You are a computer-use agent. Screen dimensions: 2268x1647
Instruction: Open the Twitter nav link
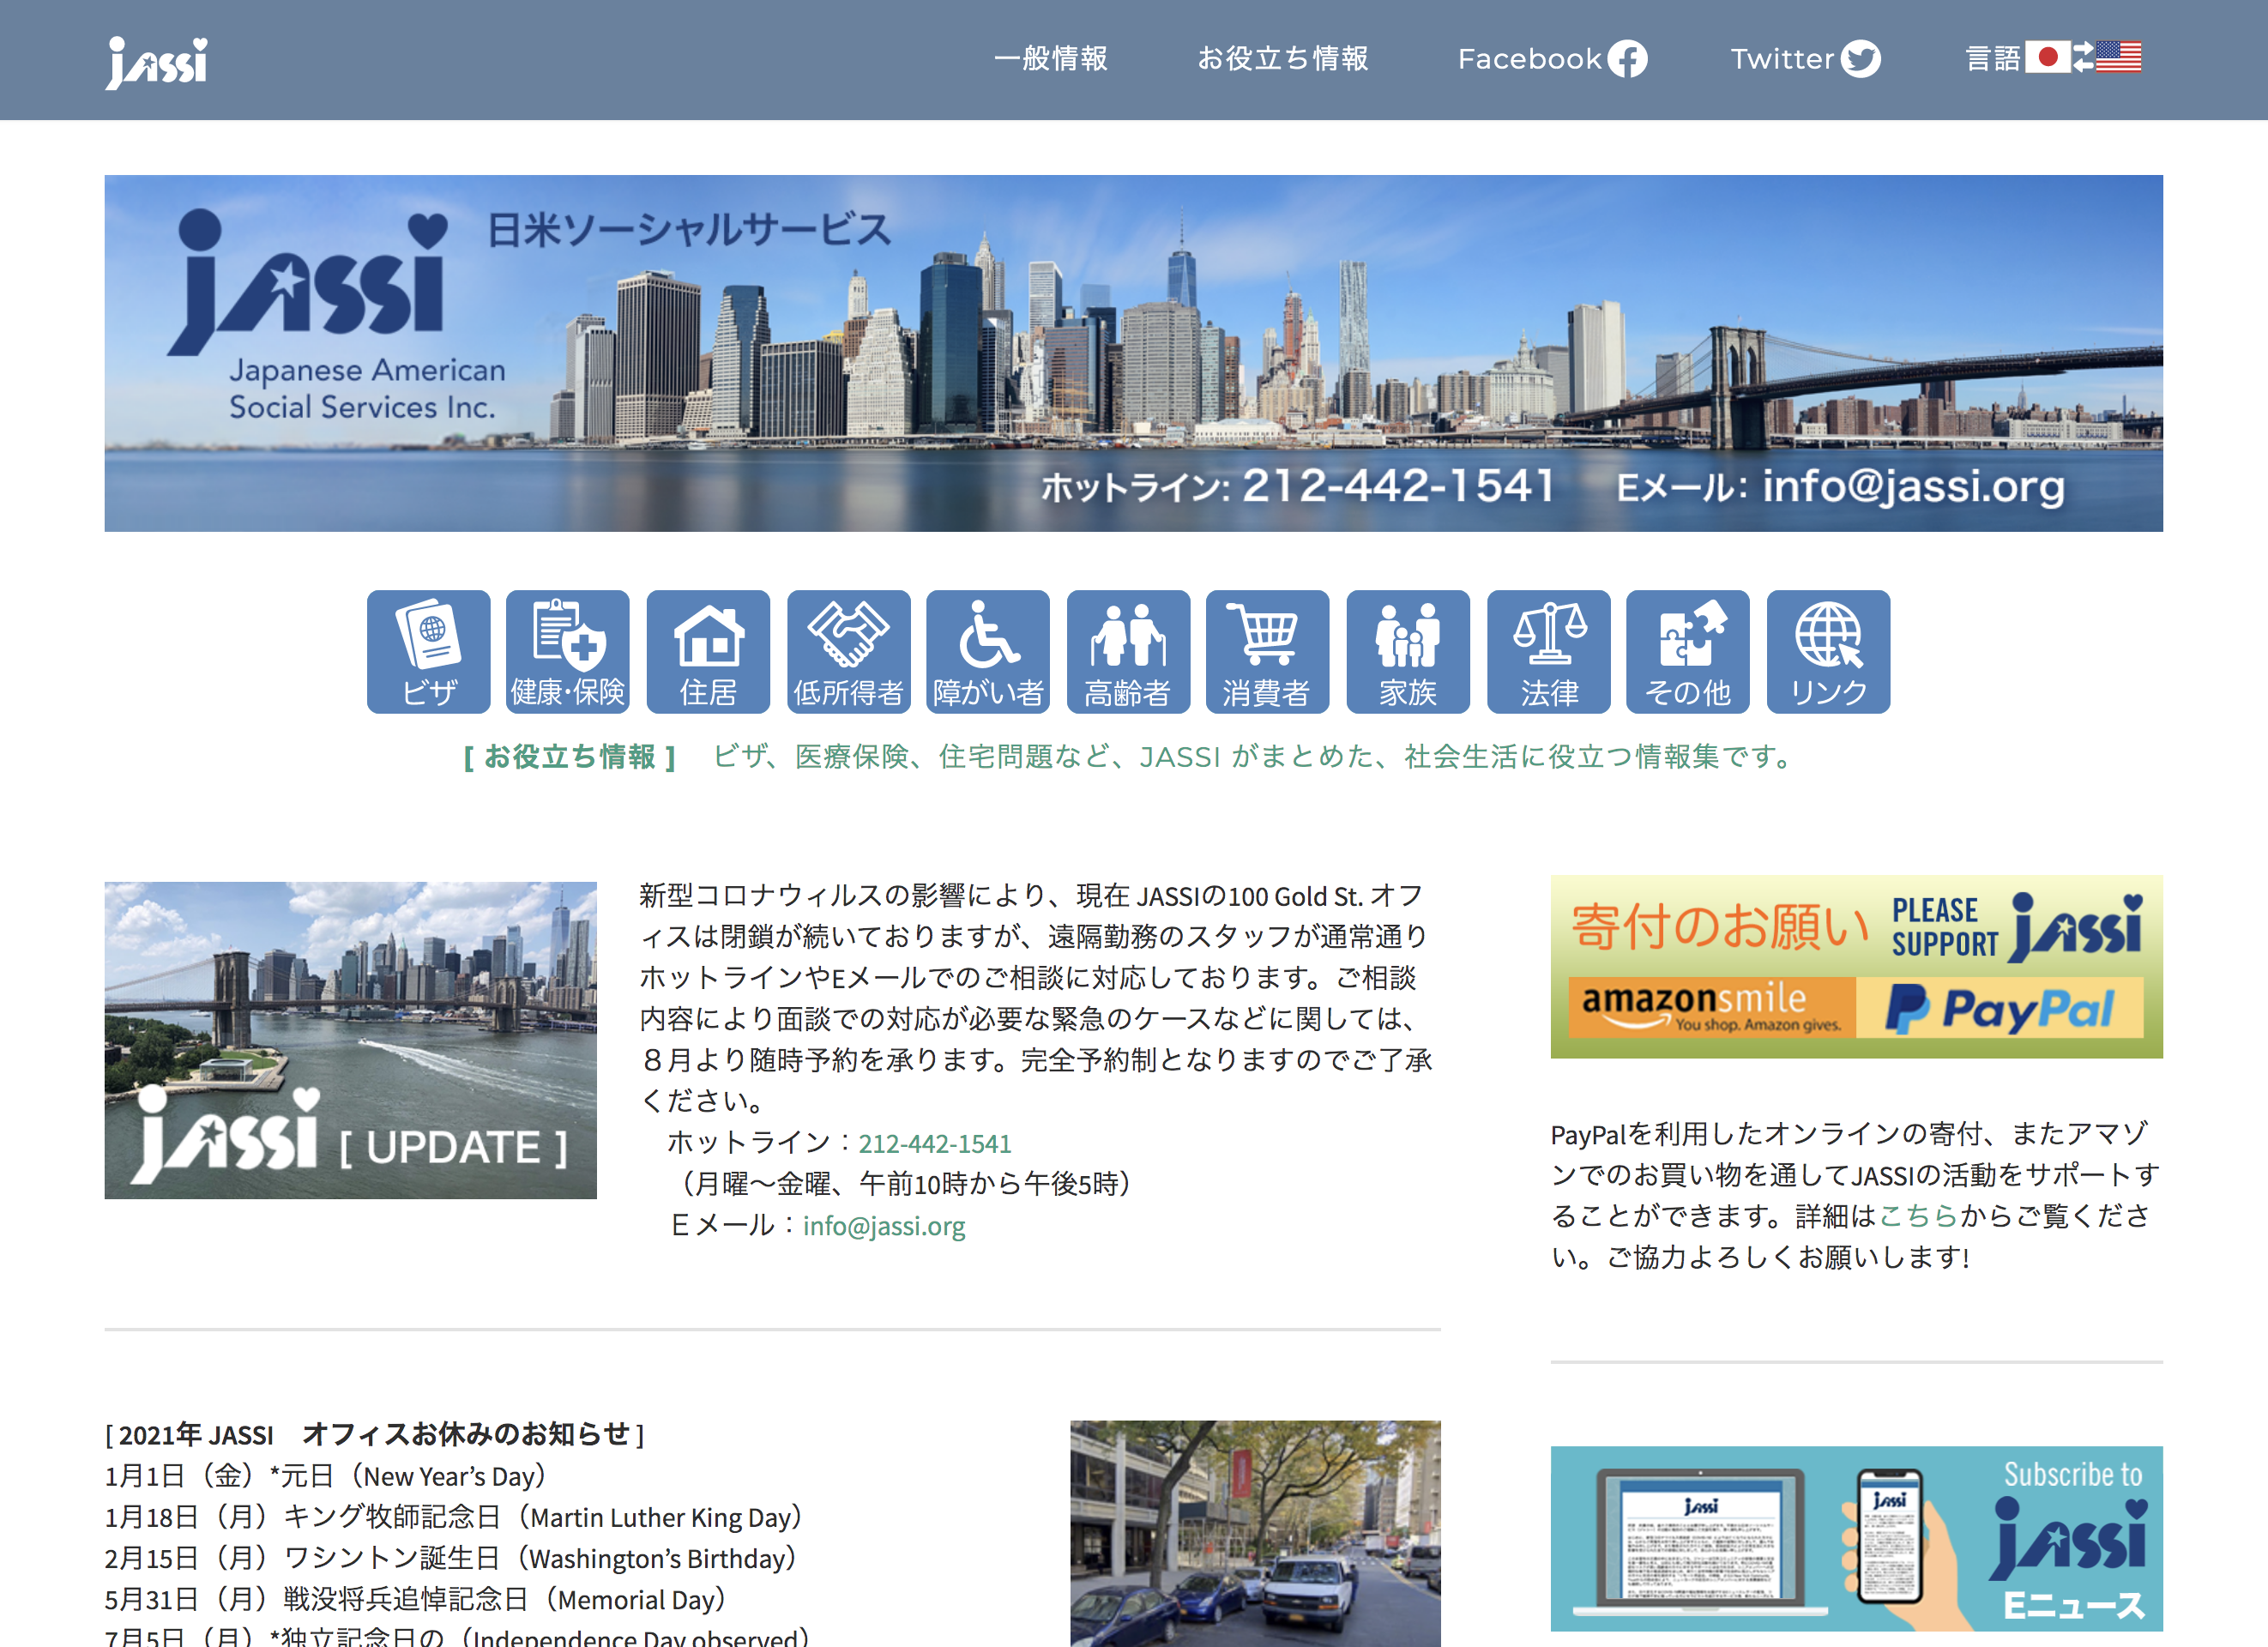point(1804,59)
